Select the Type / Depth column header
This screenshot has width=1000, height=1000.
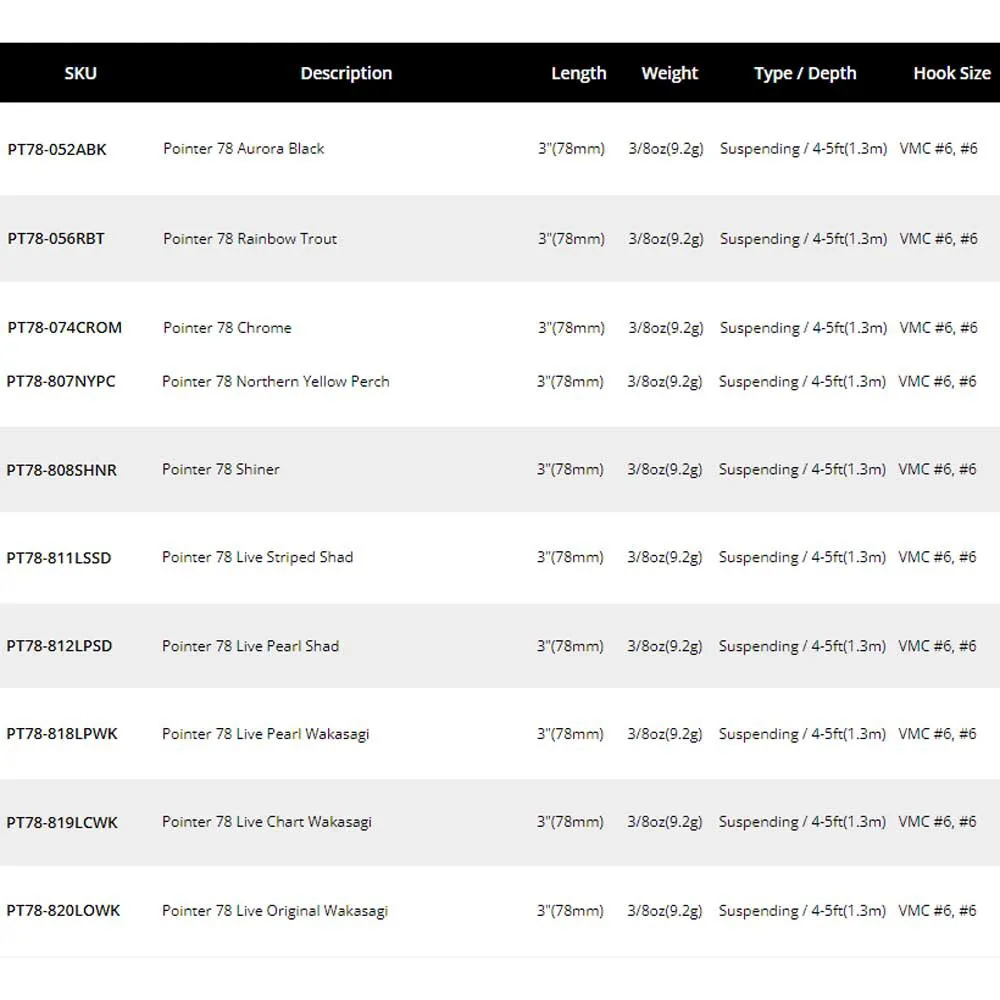click(805, 73)
